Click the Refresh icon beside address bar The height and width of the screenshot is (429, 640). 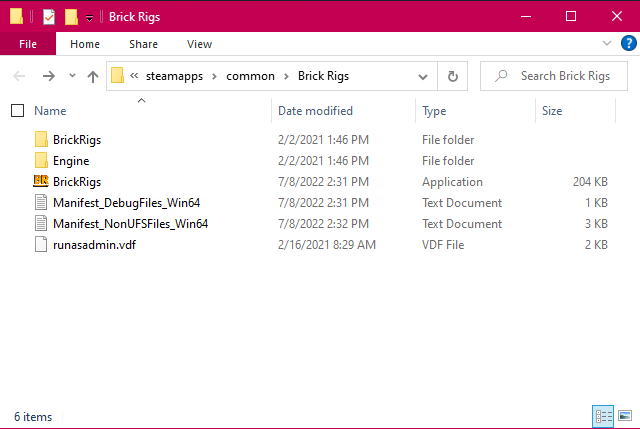coord(453,76)
